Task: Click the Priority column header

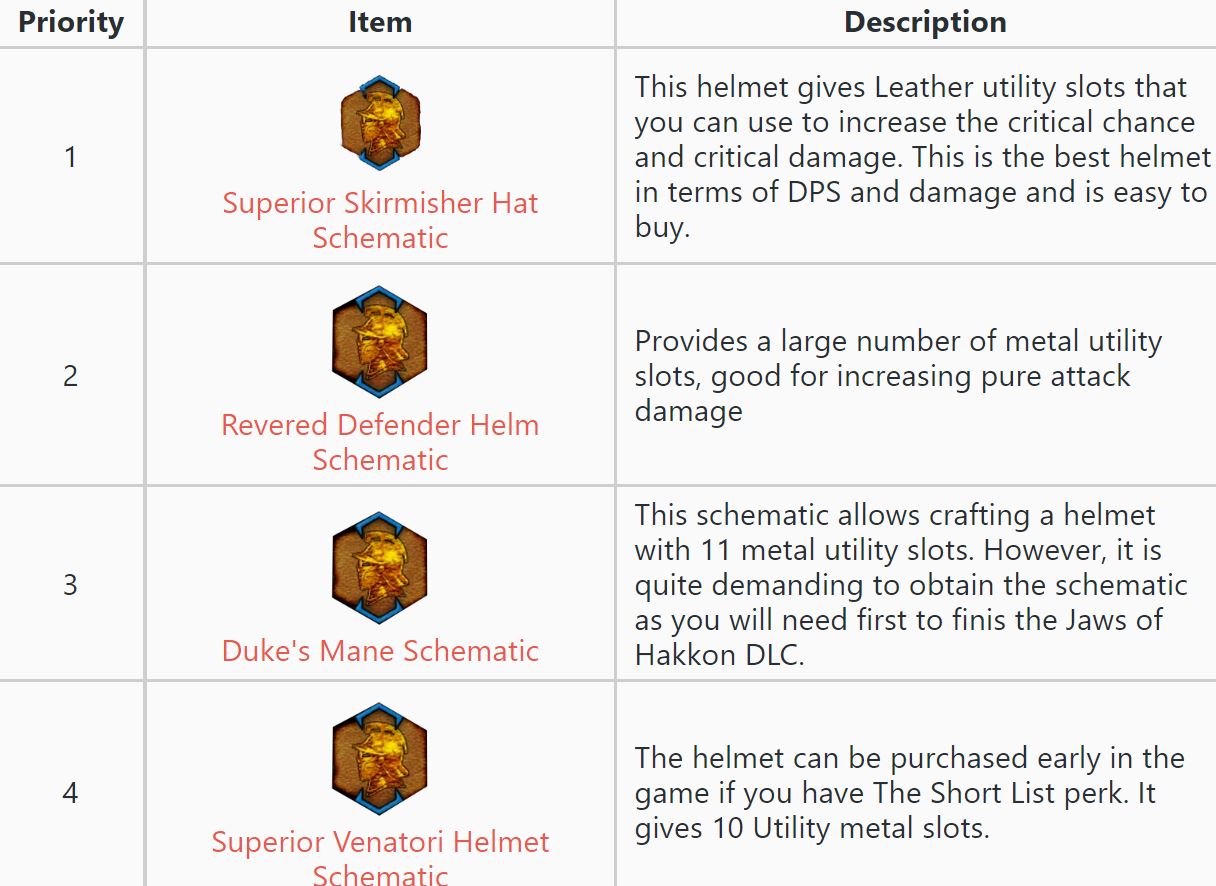Action: 71,23
